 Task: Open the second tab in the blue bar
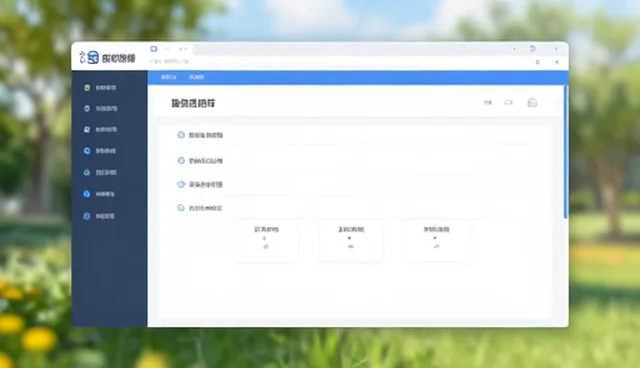click(196, 77)
